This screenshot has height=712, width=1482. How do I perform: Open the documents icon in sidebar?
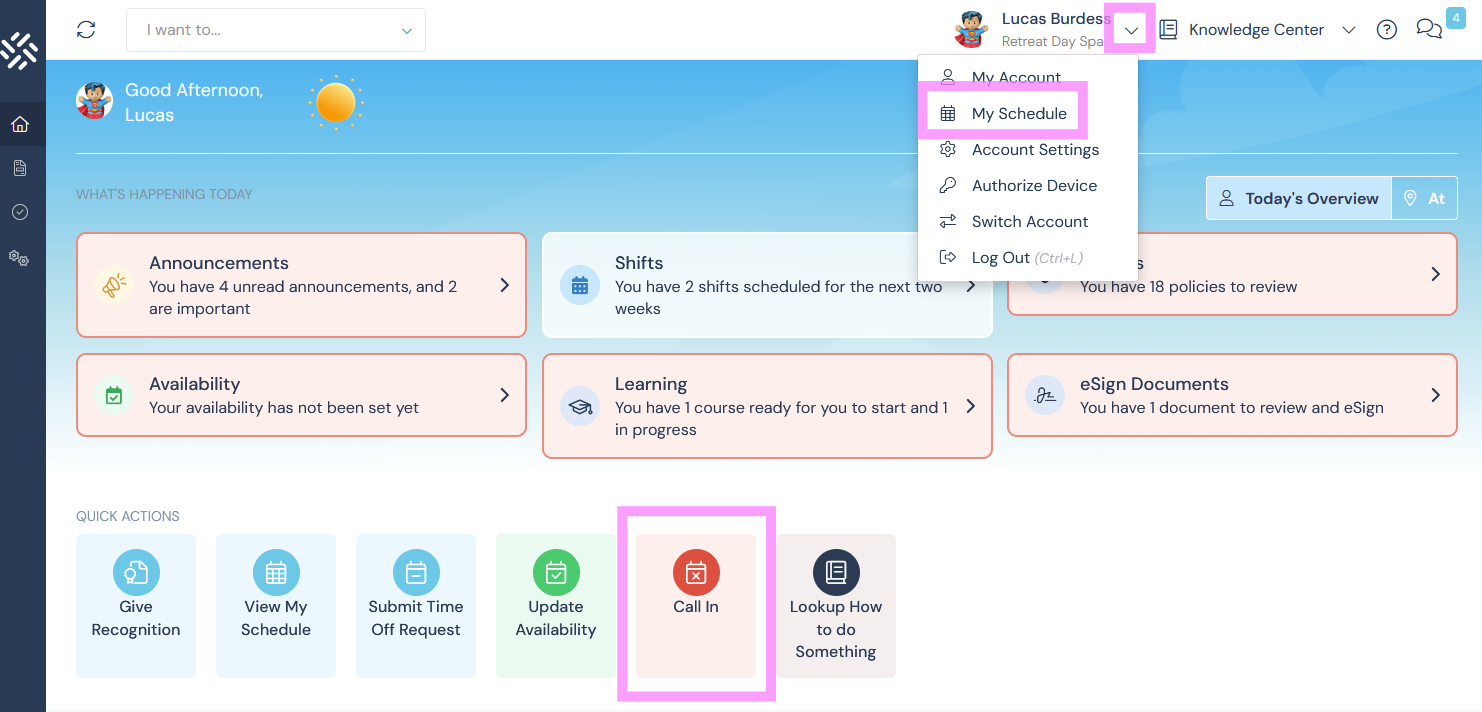pos(20,168)
